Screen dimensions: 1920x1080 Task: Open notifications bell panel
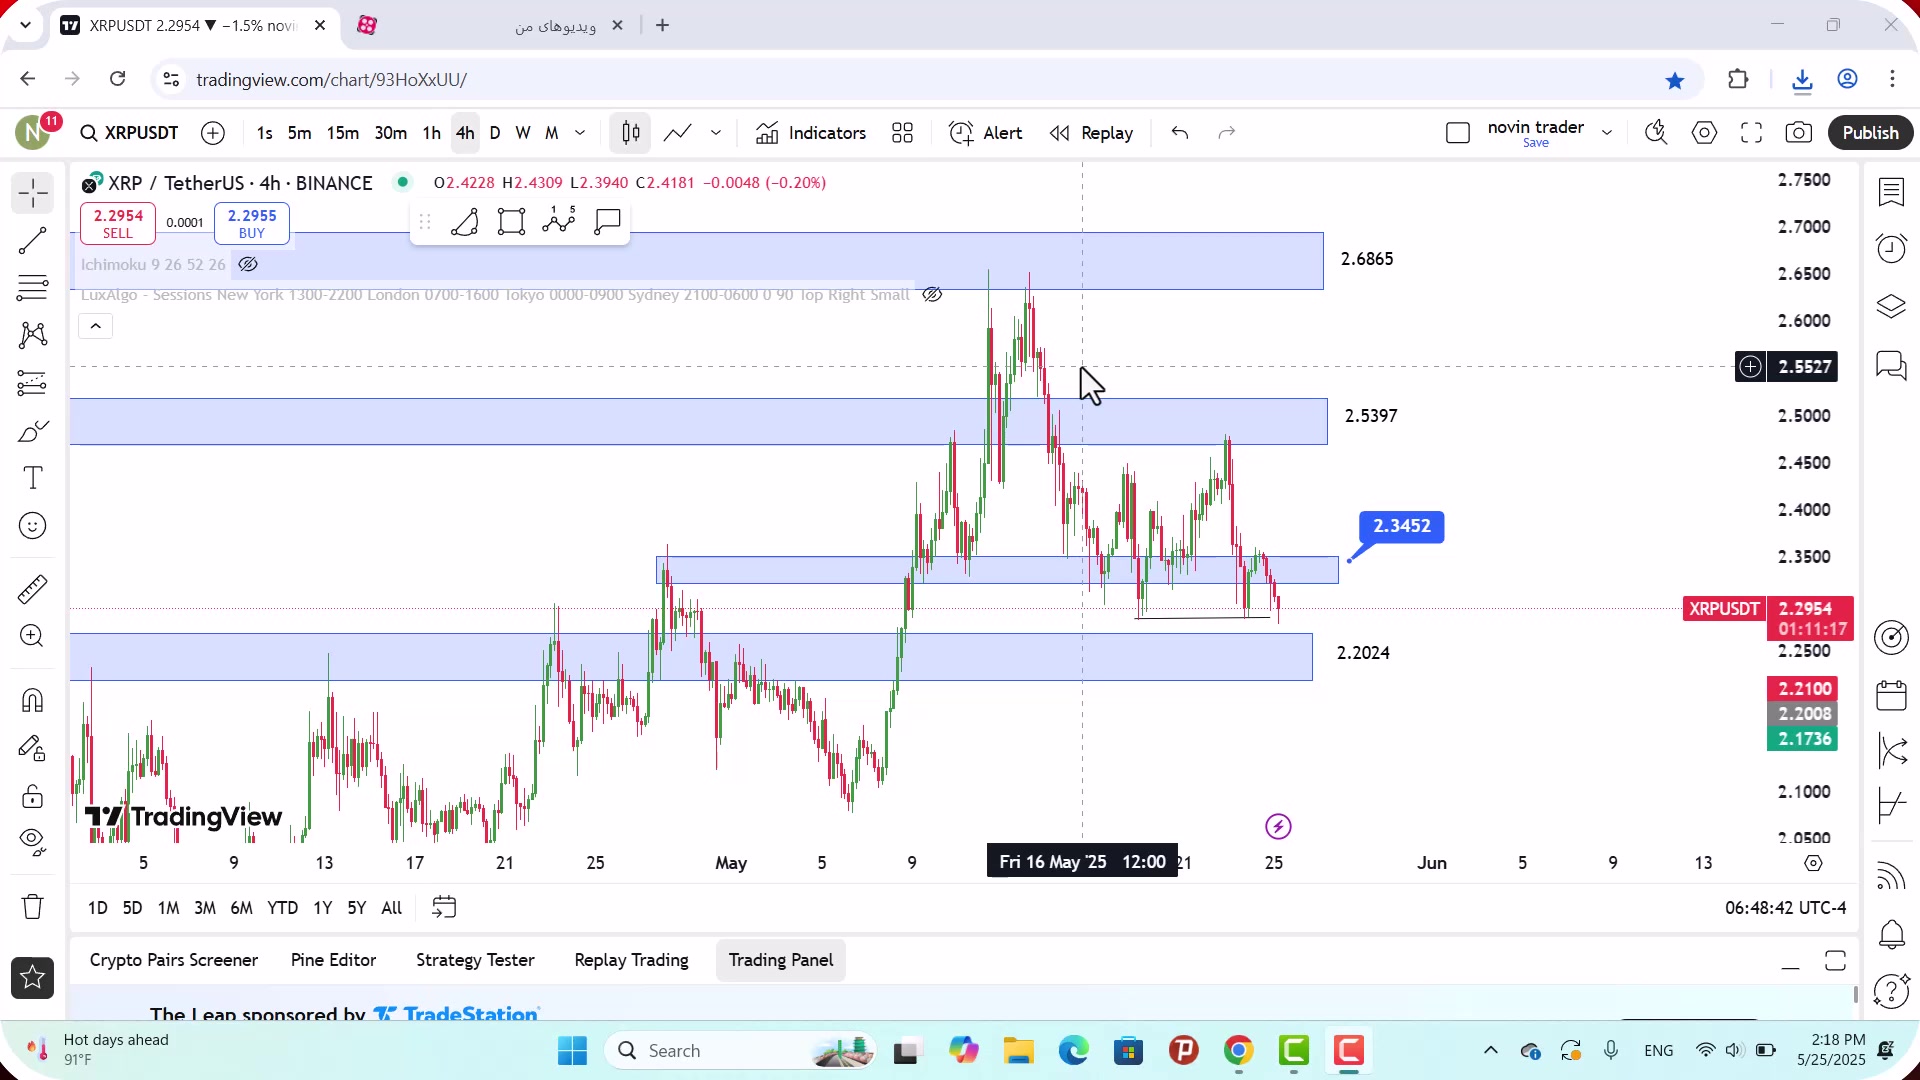1891,935
